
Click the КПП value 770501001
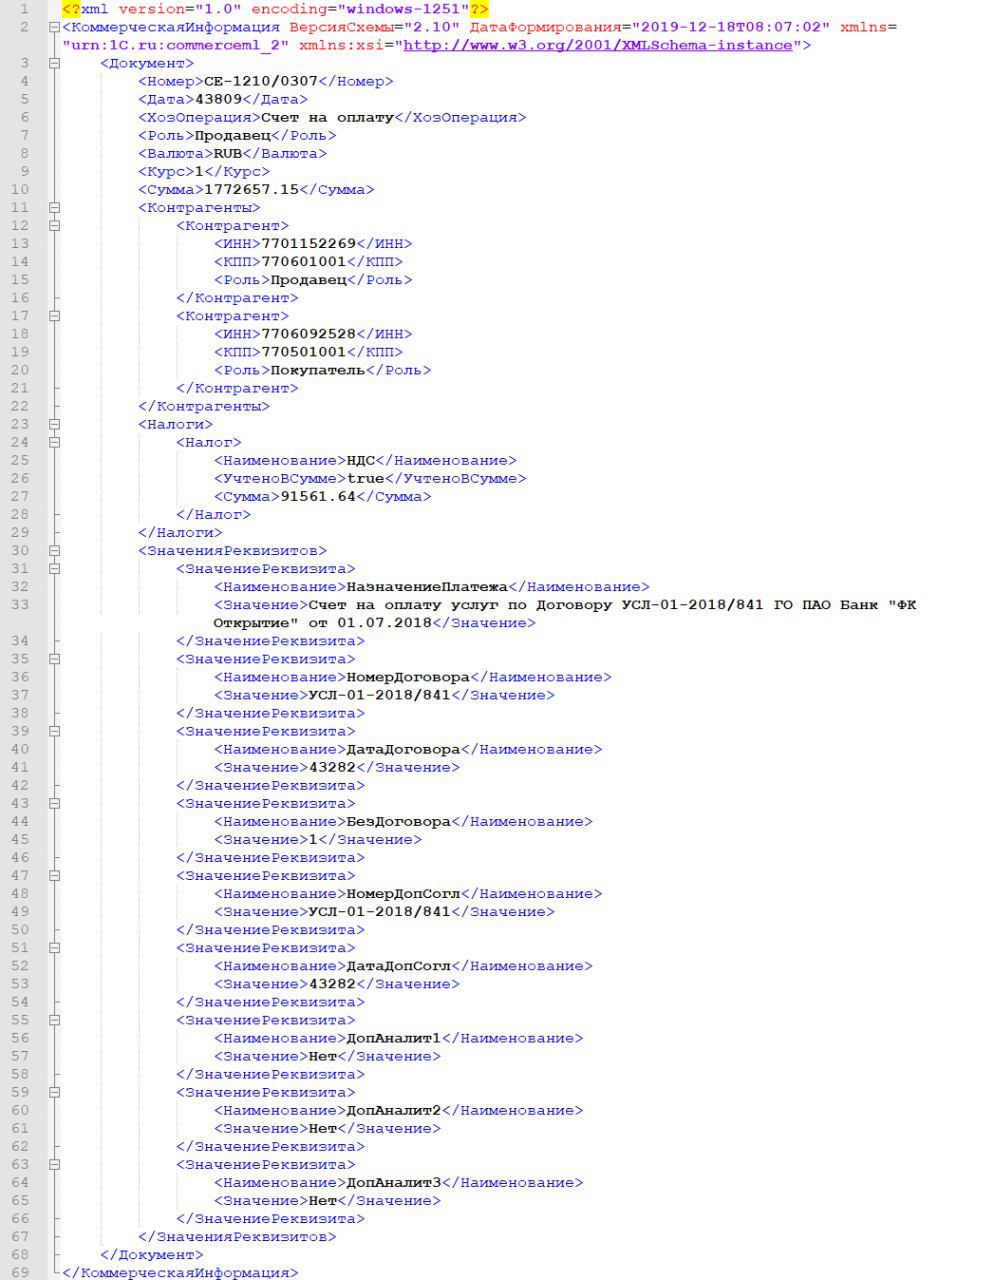coord(303,352)
